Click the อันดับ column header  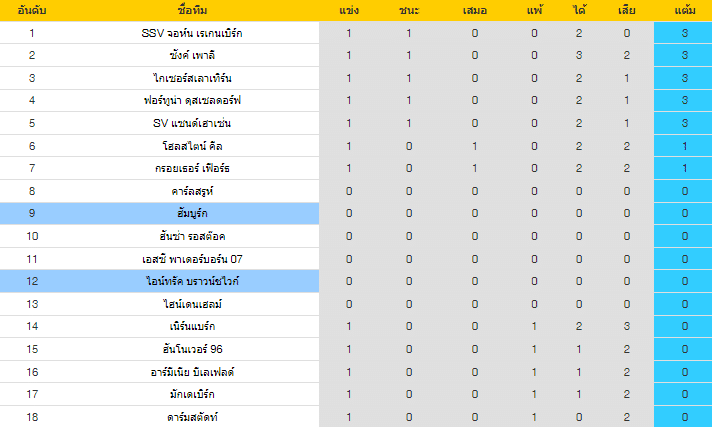pyautogui.click(x=32, y=10)
